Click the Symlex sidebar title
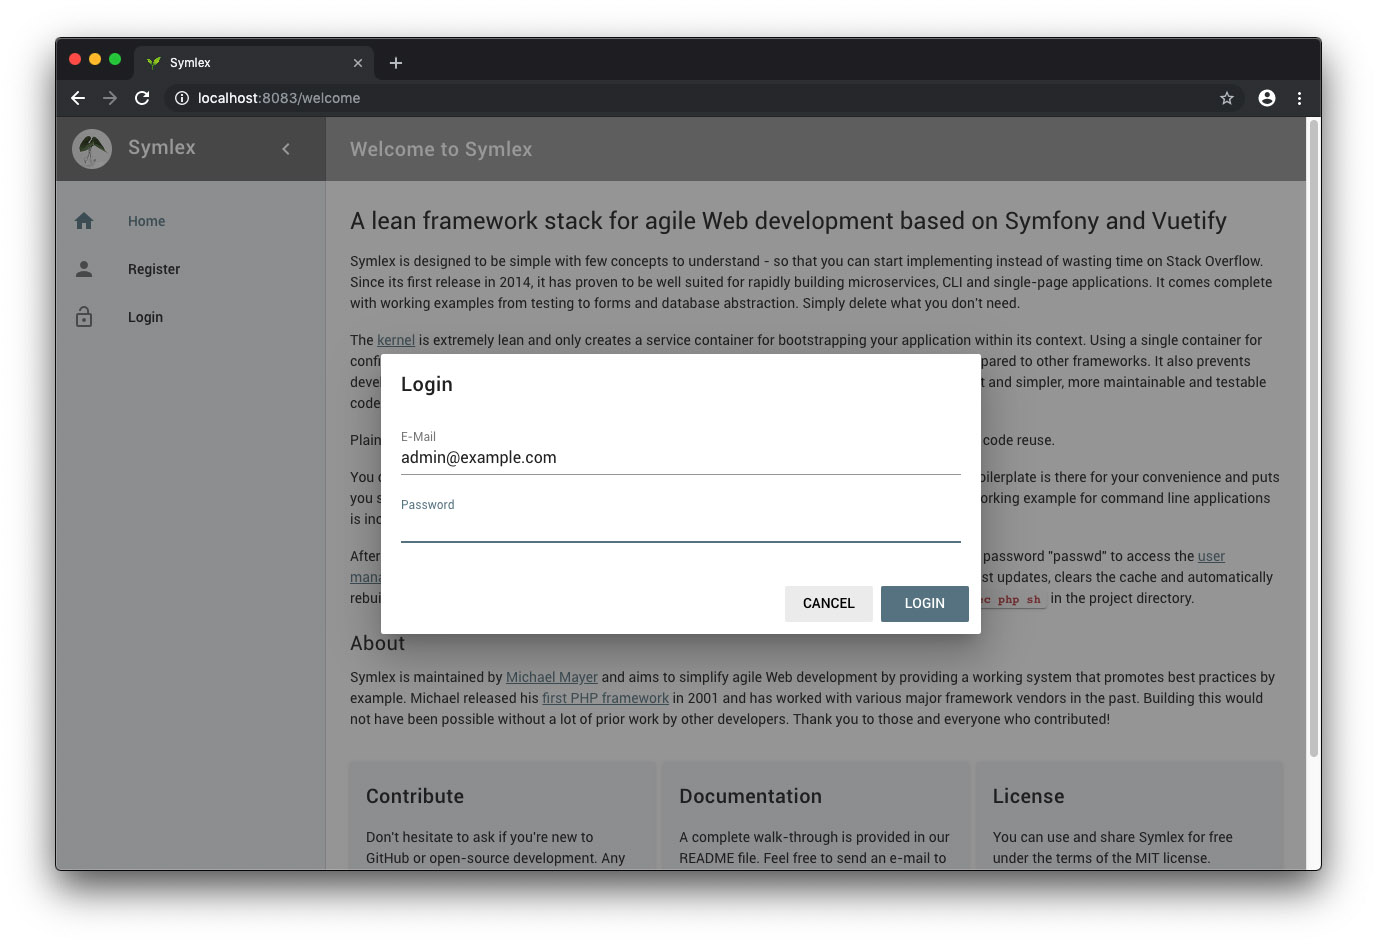Screen dimensions: 1377x944 click(162, 147)
